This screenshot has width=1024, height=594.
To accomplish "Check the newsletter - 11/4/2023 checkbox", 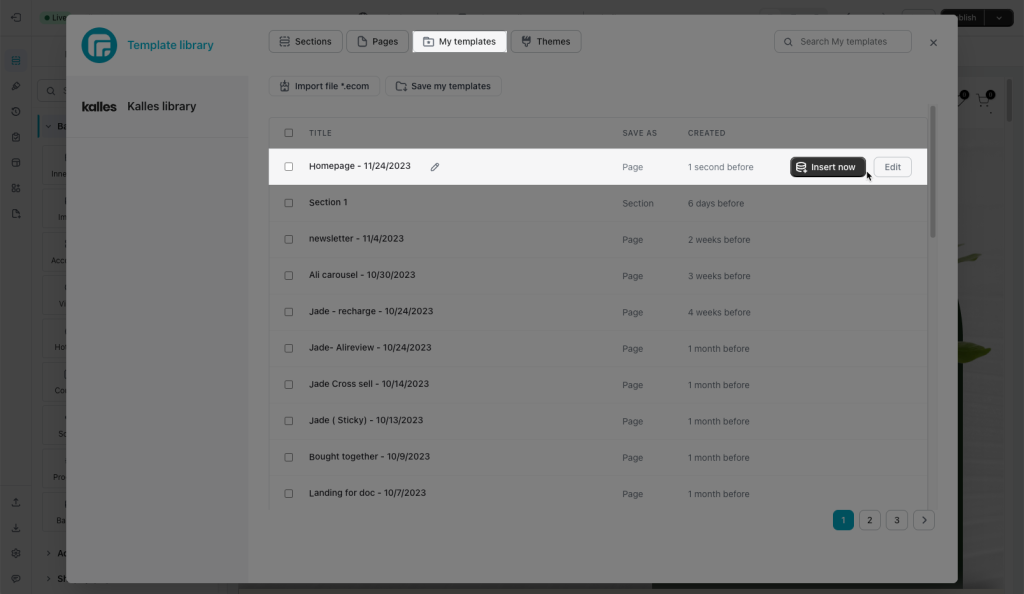I will 289,240.
